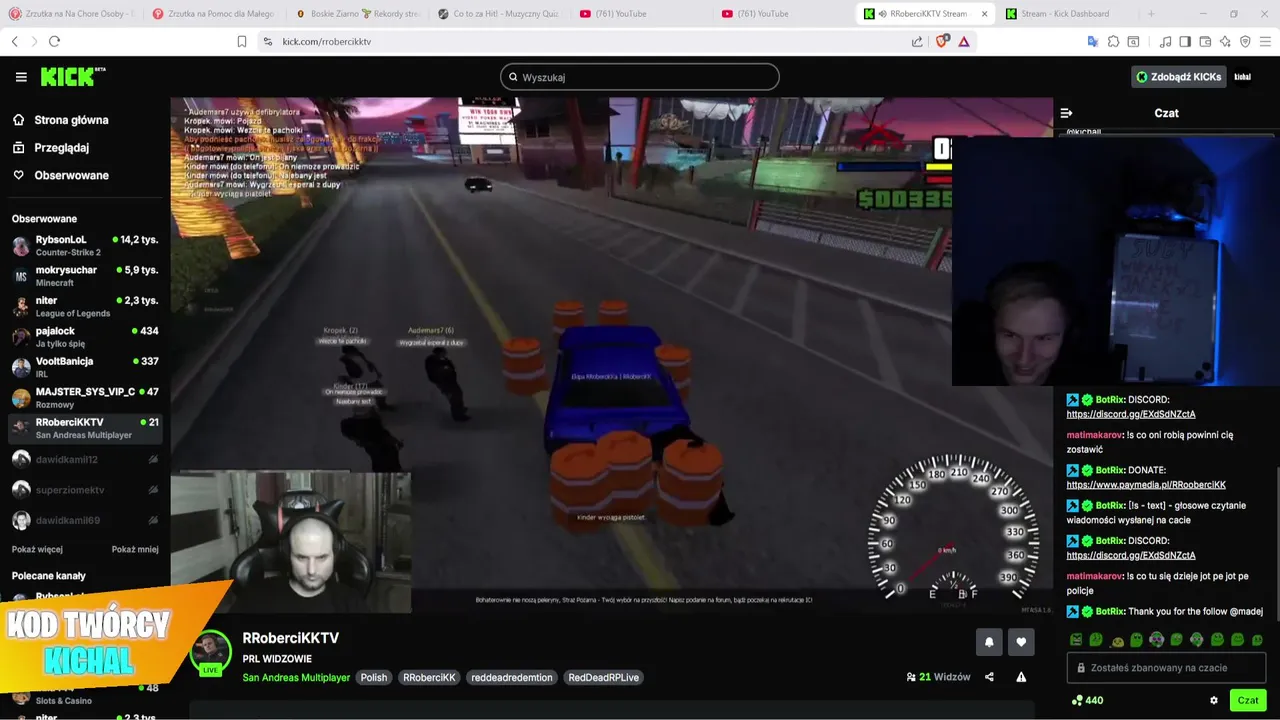This screenshot has width=1280, height=720.
Task: Click the banned chat input field
Action: click(1166, 667)
